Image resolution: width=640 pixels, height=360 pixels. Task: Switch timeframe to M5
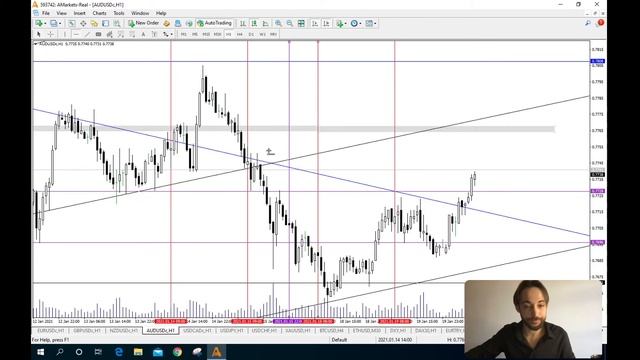coord(195,34)
